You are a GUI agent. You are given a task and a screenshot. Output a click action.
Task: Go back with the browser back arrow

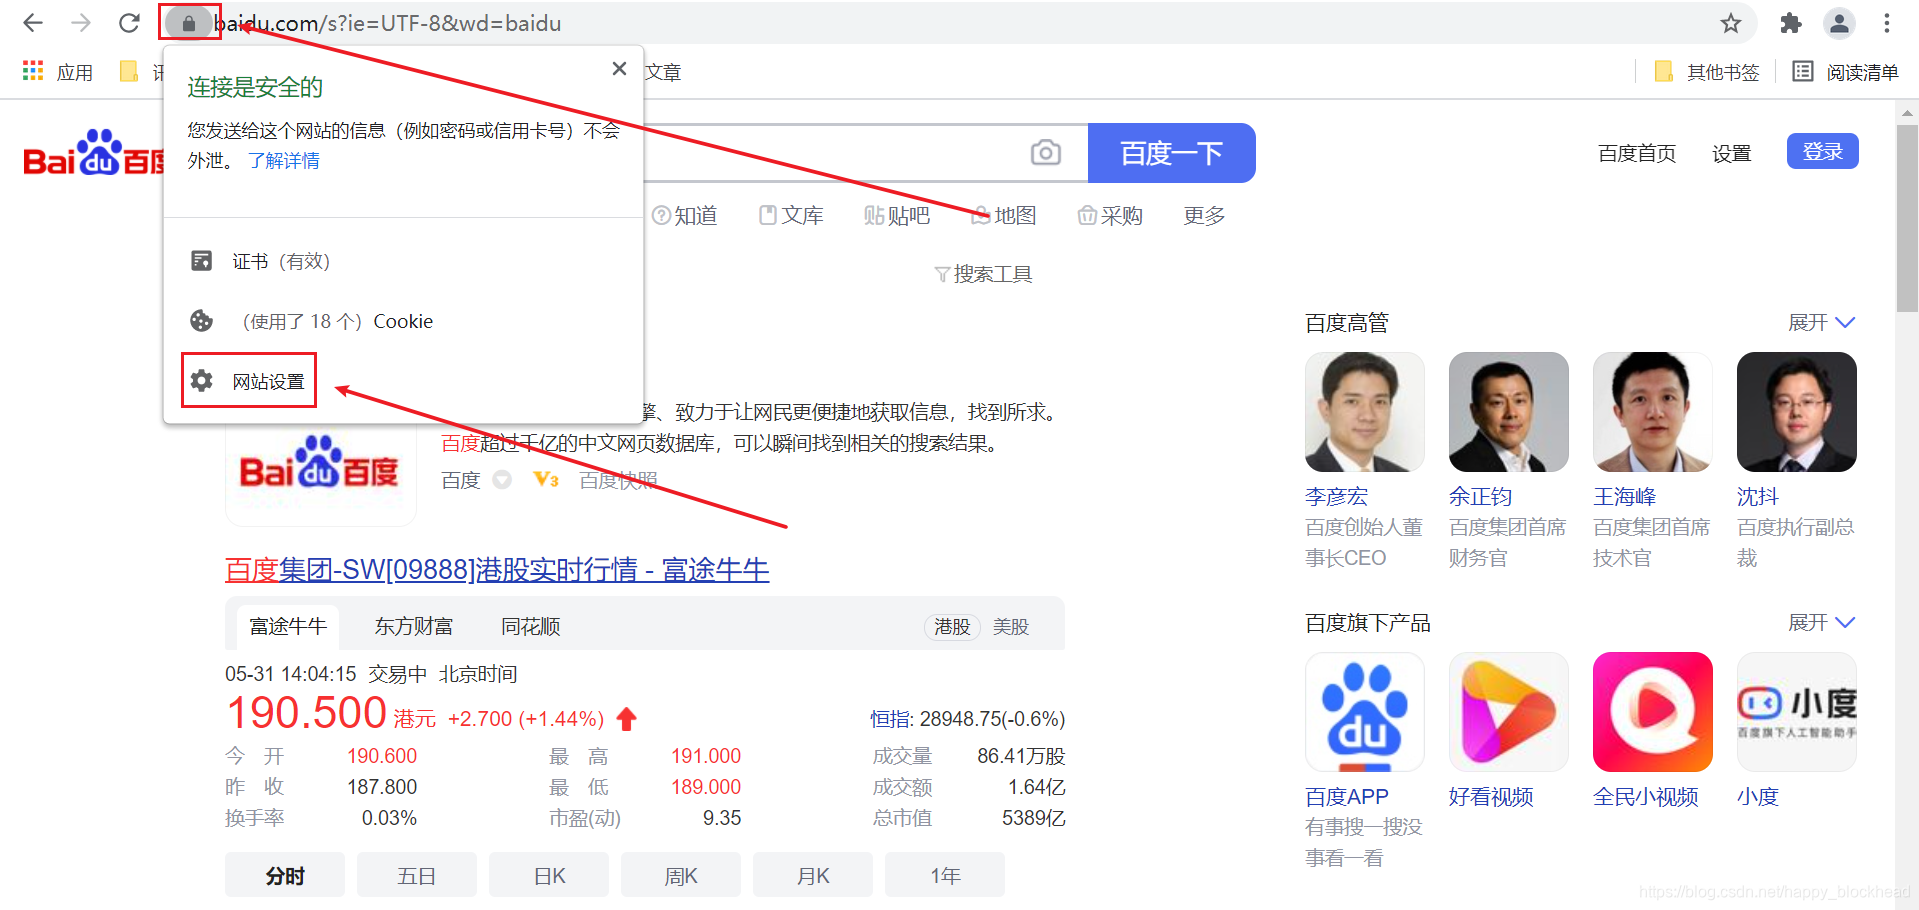33,23
